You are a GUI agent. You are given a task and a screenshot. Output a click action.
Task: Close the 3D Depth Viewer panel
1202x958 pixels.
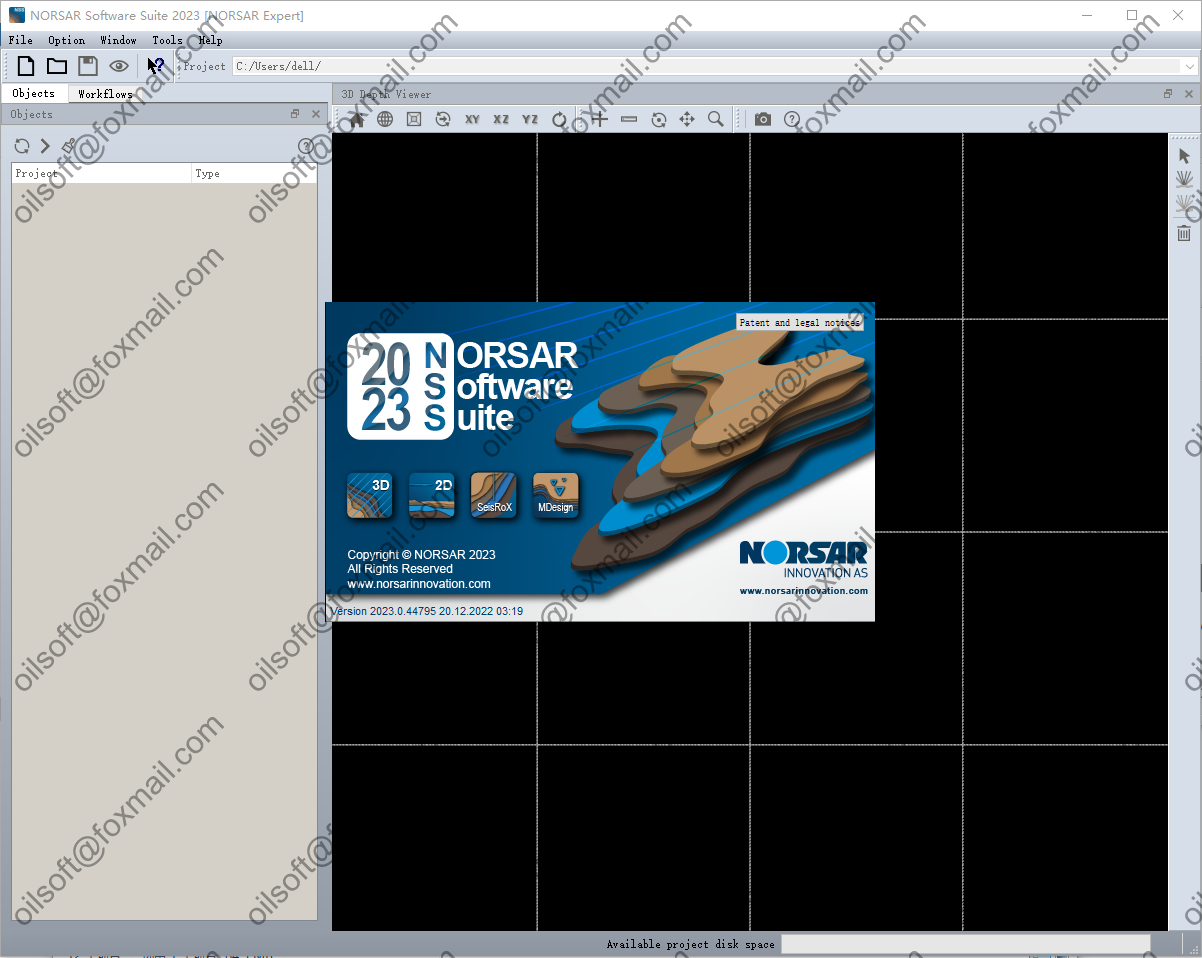1188,94
